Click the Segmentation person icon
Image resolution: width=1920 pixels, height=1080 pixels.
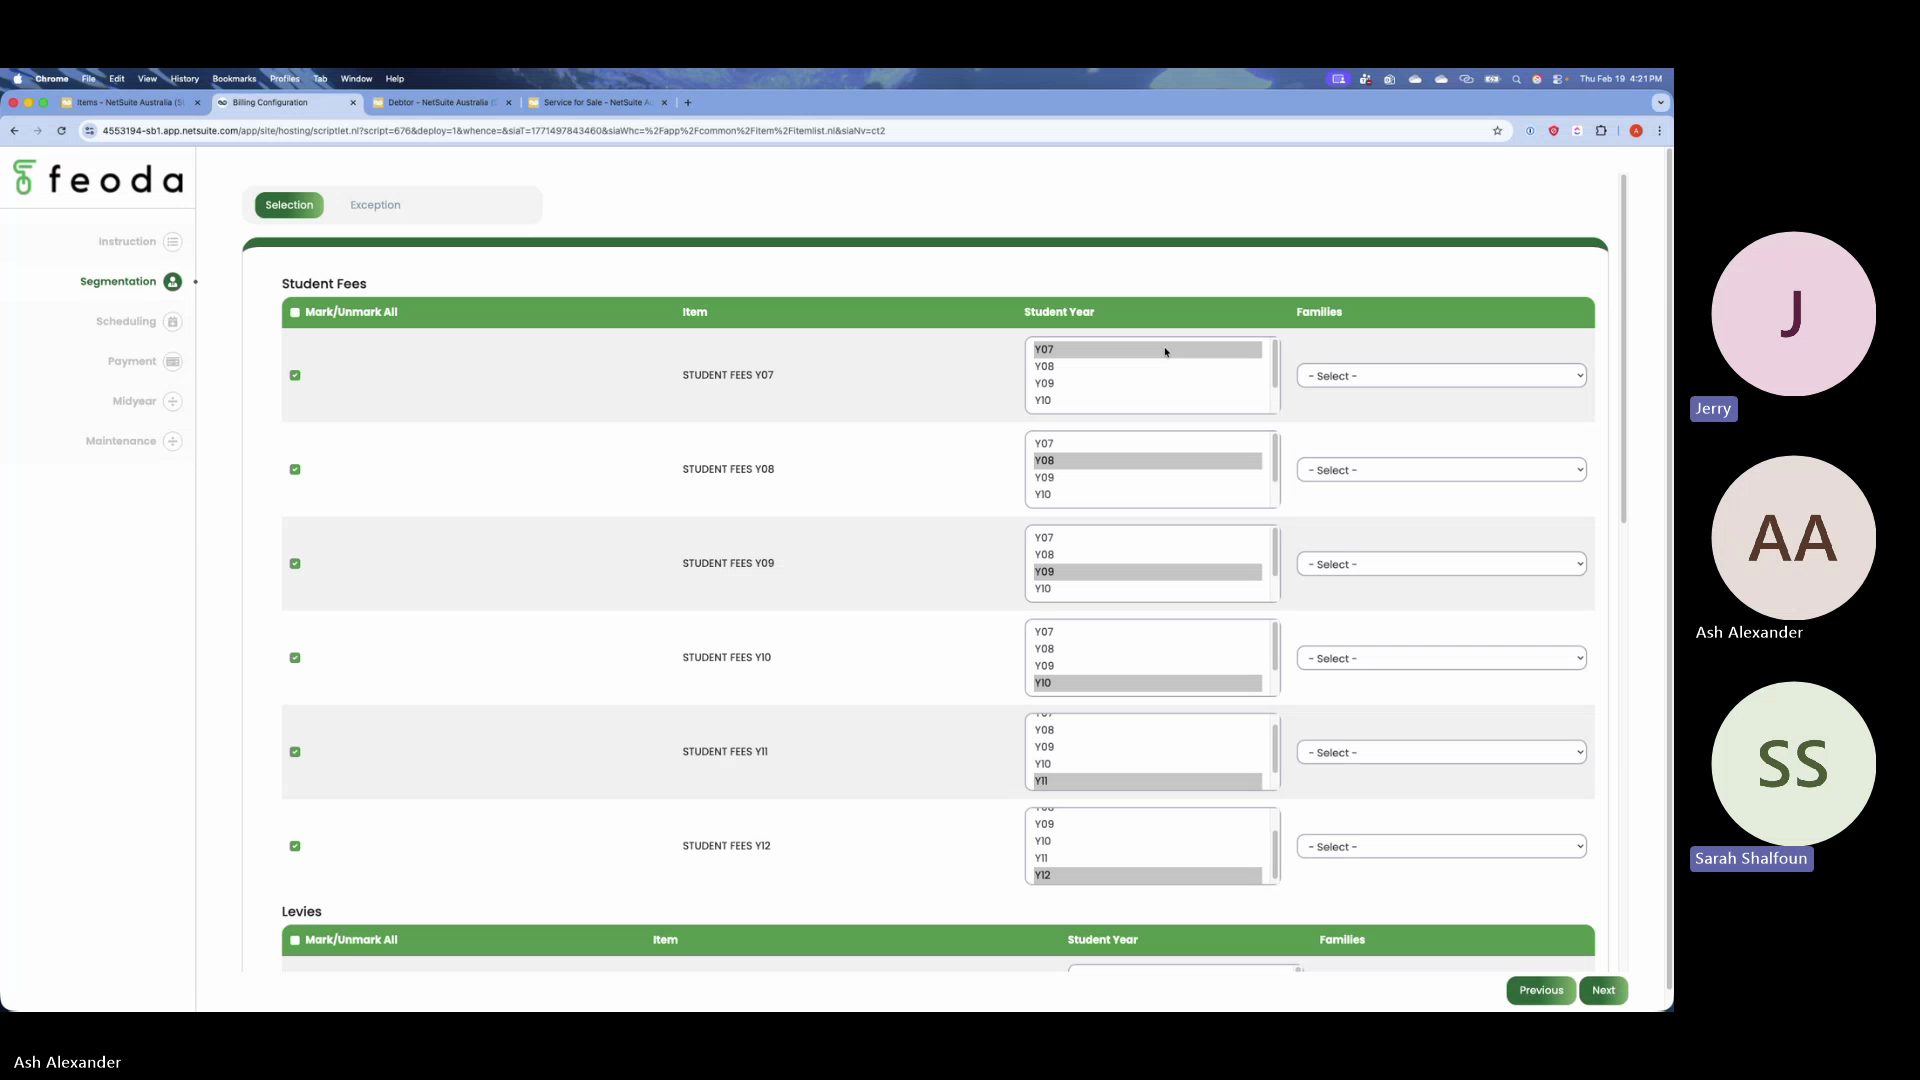point(173,282)
